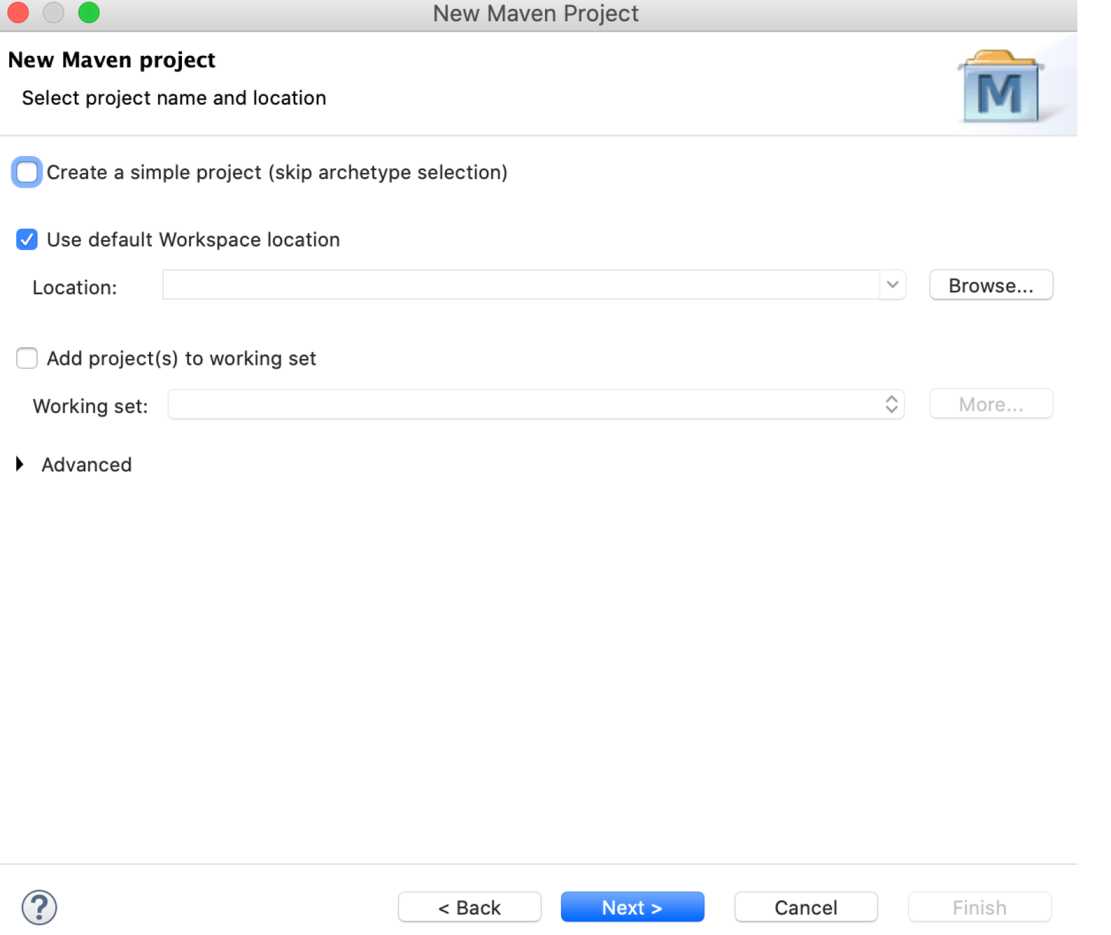
Task: Click the Browse... button
Action: (990, 285)
